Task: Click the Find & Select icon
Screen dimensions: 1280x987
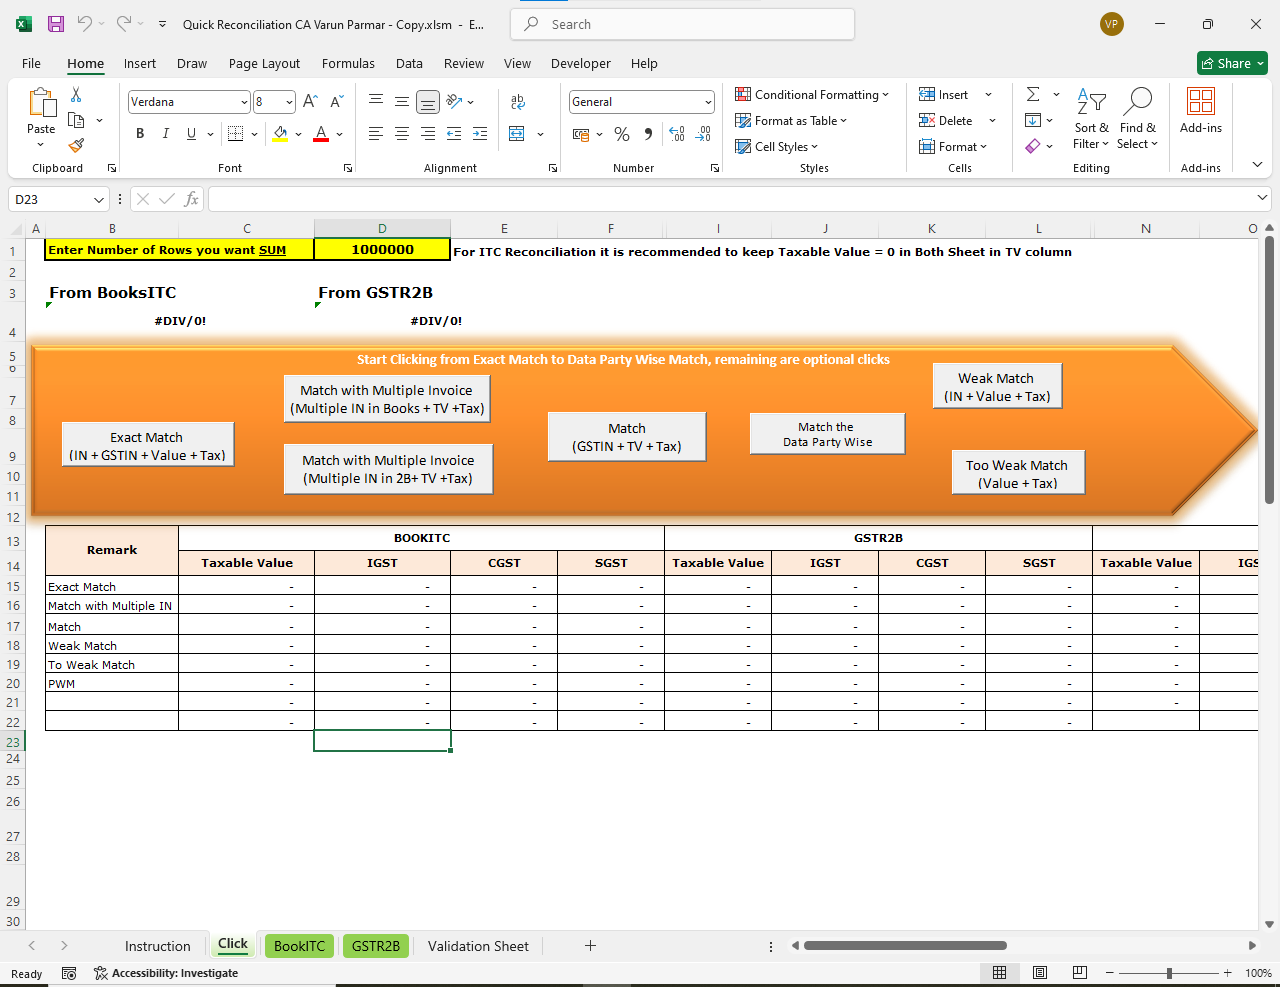Action: (1137, 118)
